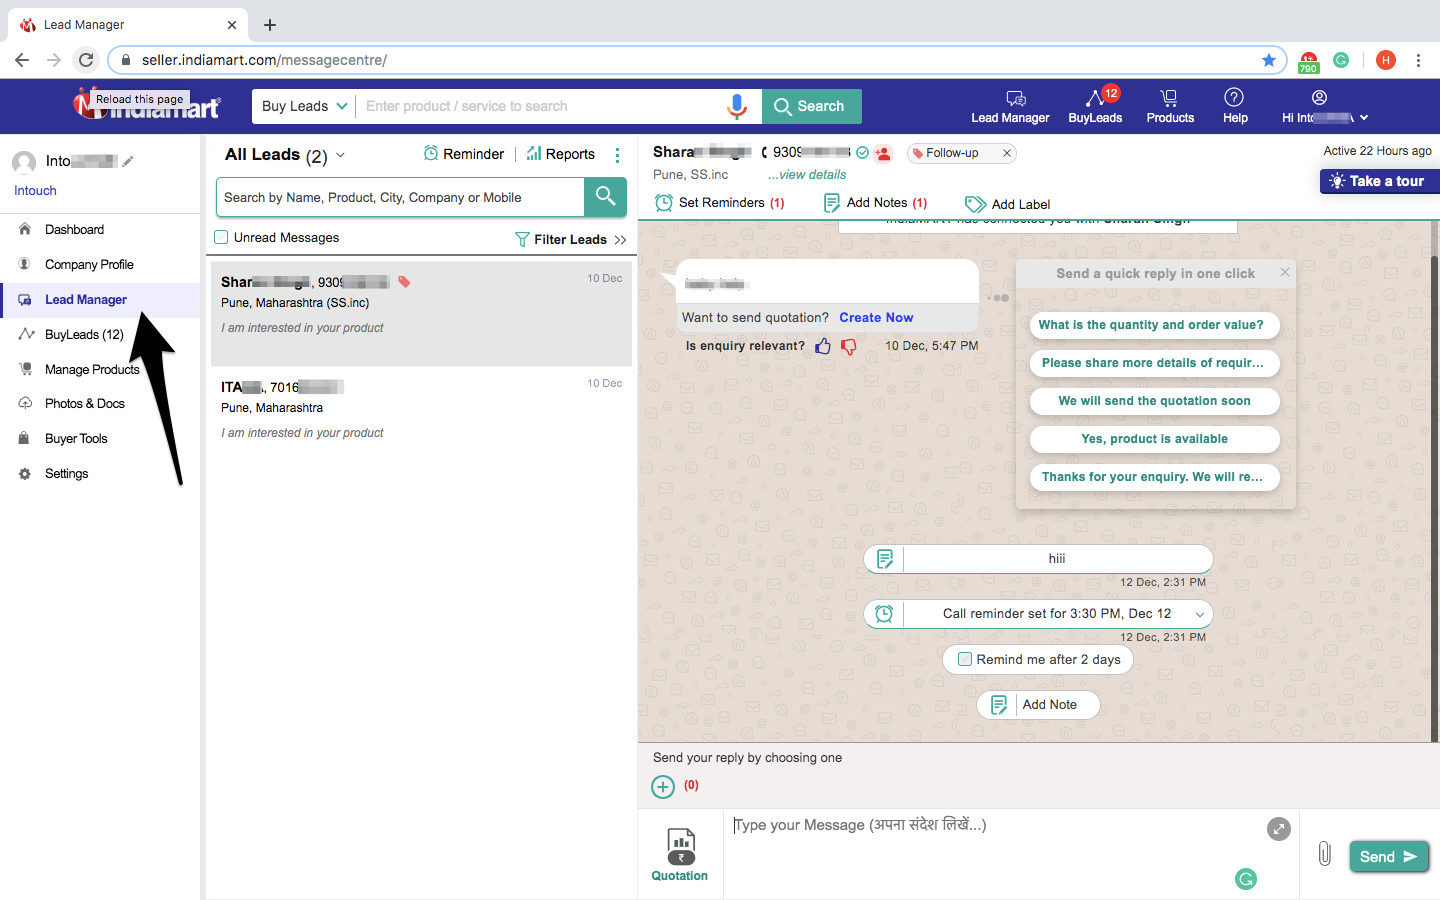Send quick reply 'Yes, product is available'
The height and width of the screenshot is (900, 1440).
pyautogui.click(x=1155, y=439)
